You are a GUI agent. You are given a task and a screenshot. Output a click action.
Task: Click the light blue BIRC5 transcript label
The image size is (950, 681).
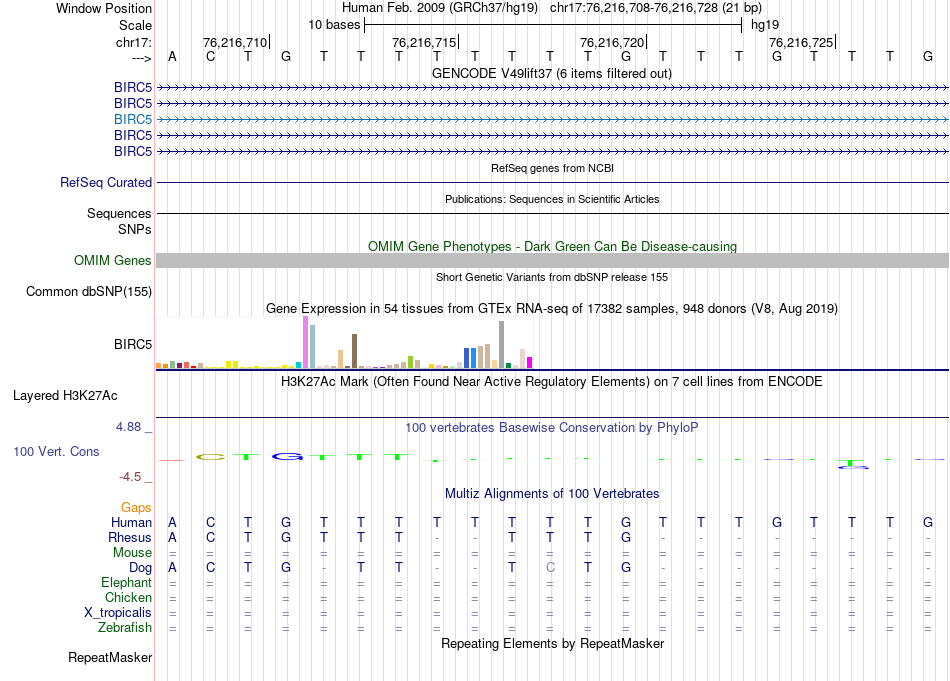(133, 119)
